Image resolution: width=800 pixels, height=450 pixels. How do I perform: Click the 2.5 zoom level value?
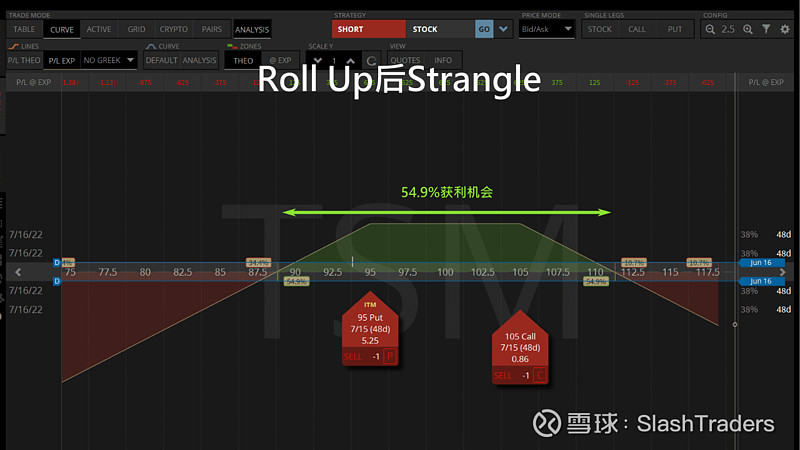point(728,29)
